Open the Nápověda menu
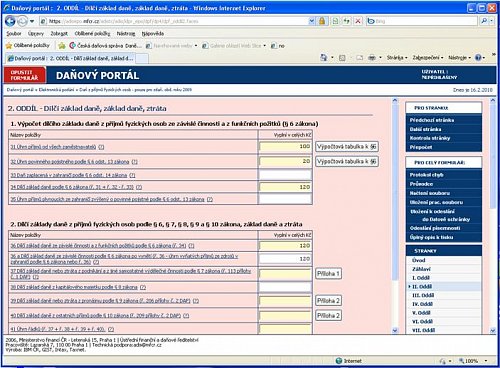 [x=153, y=33]
